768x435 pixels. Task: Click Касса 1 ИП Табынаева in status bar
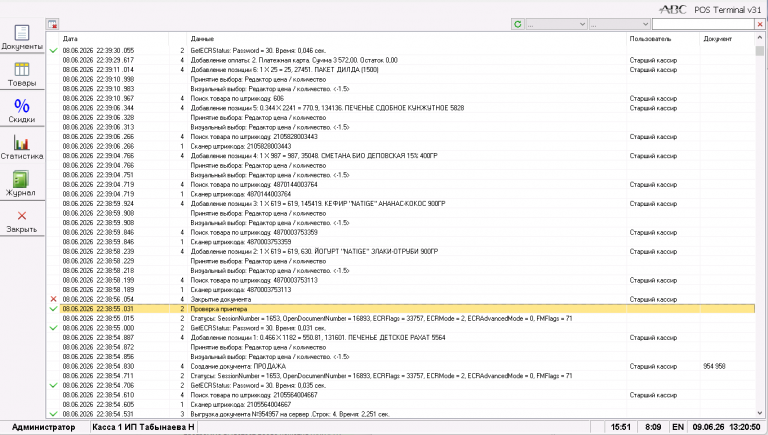[x=144, y=427]
